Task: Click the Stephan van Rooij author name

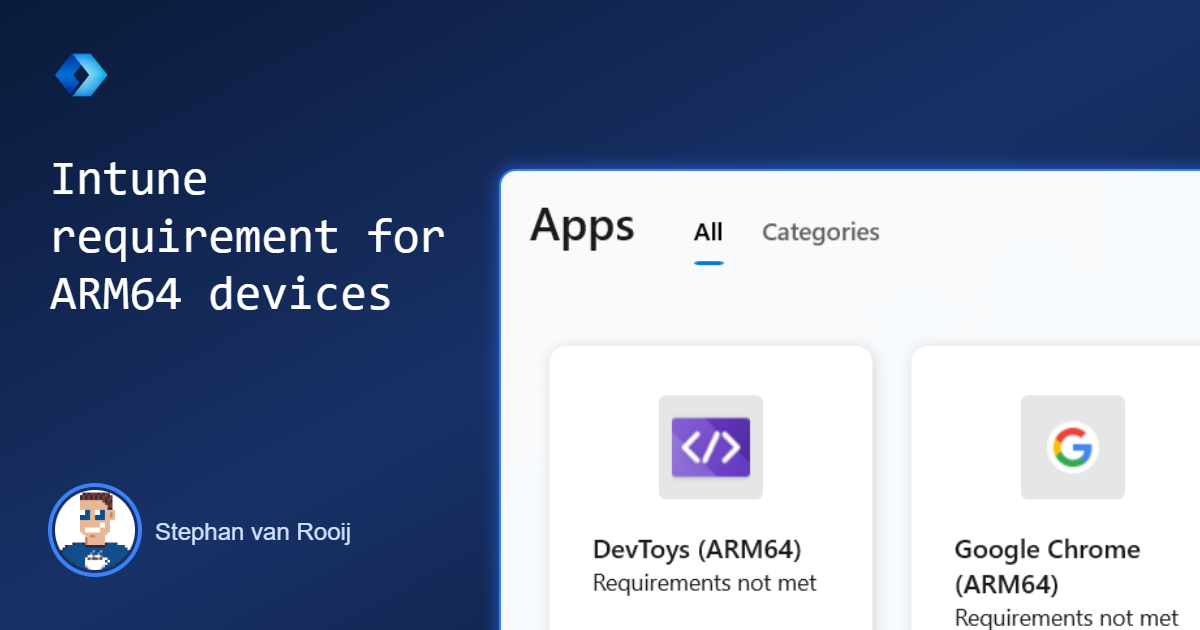Action: tap(253, 532)
